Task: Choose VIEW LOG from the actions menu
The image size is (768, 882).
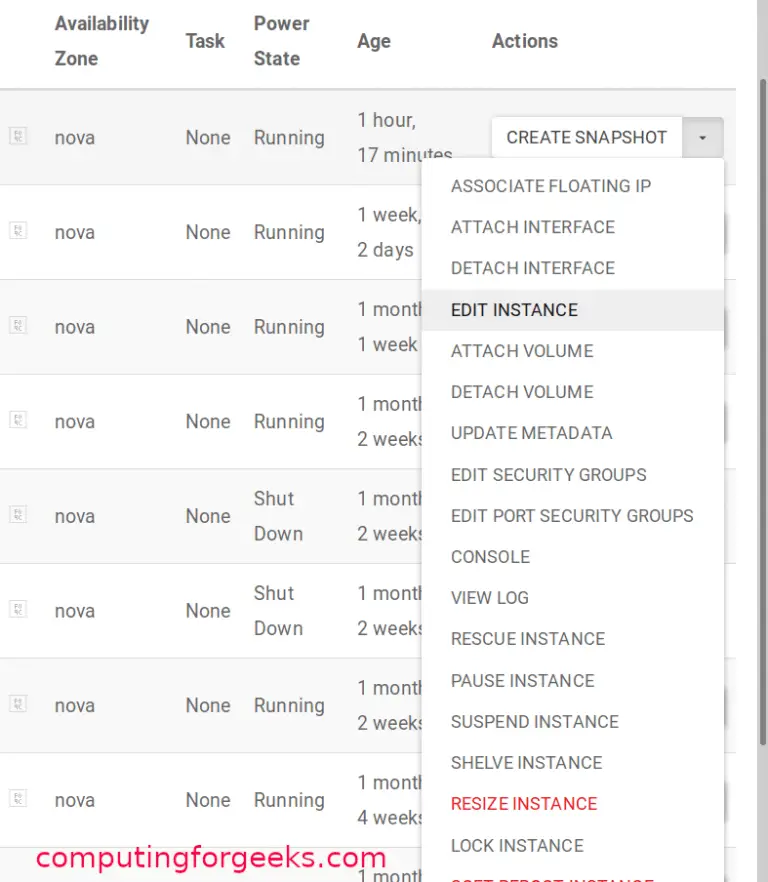Action: (x=490, y=598)
